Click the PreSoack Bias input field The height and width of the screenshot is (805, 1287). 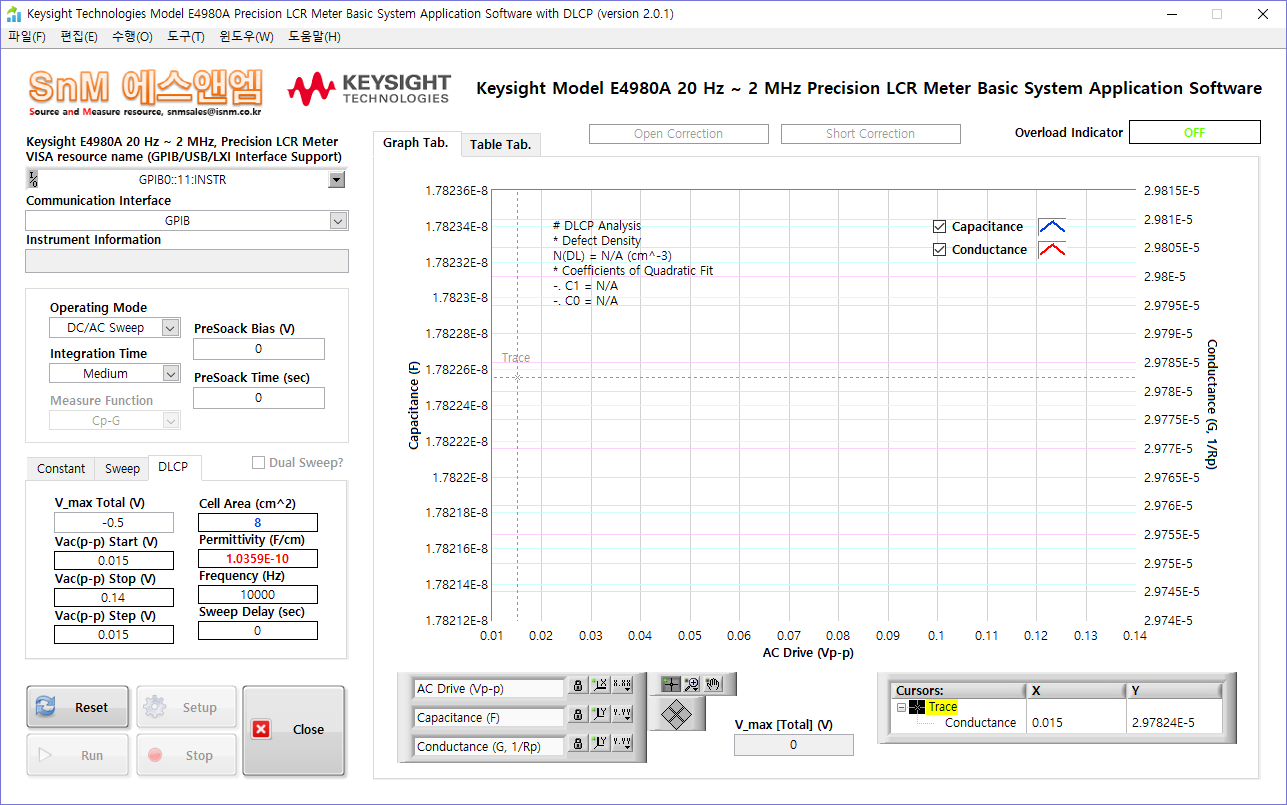259,349
